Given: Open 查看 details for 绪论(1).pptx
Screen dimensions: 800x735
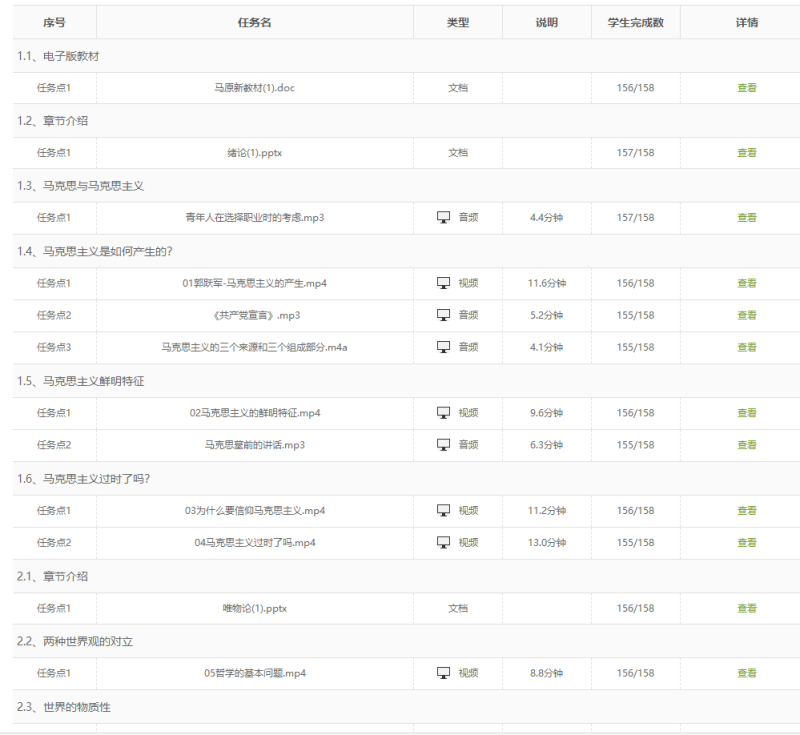Looking at the screenshot, I should click(x=747, y=153).
